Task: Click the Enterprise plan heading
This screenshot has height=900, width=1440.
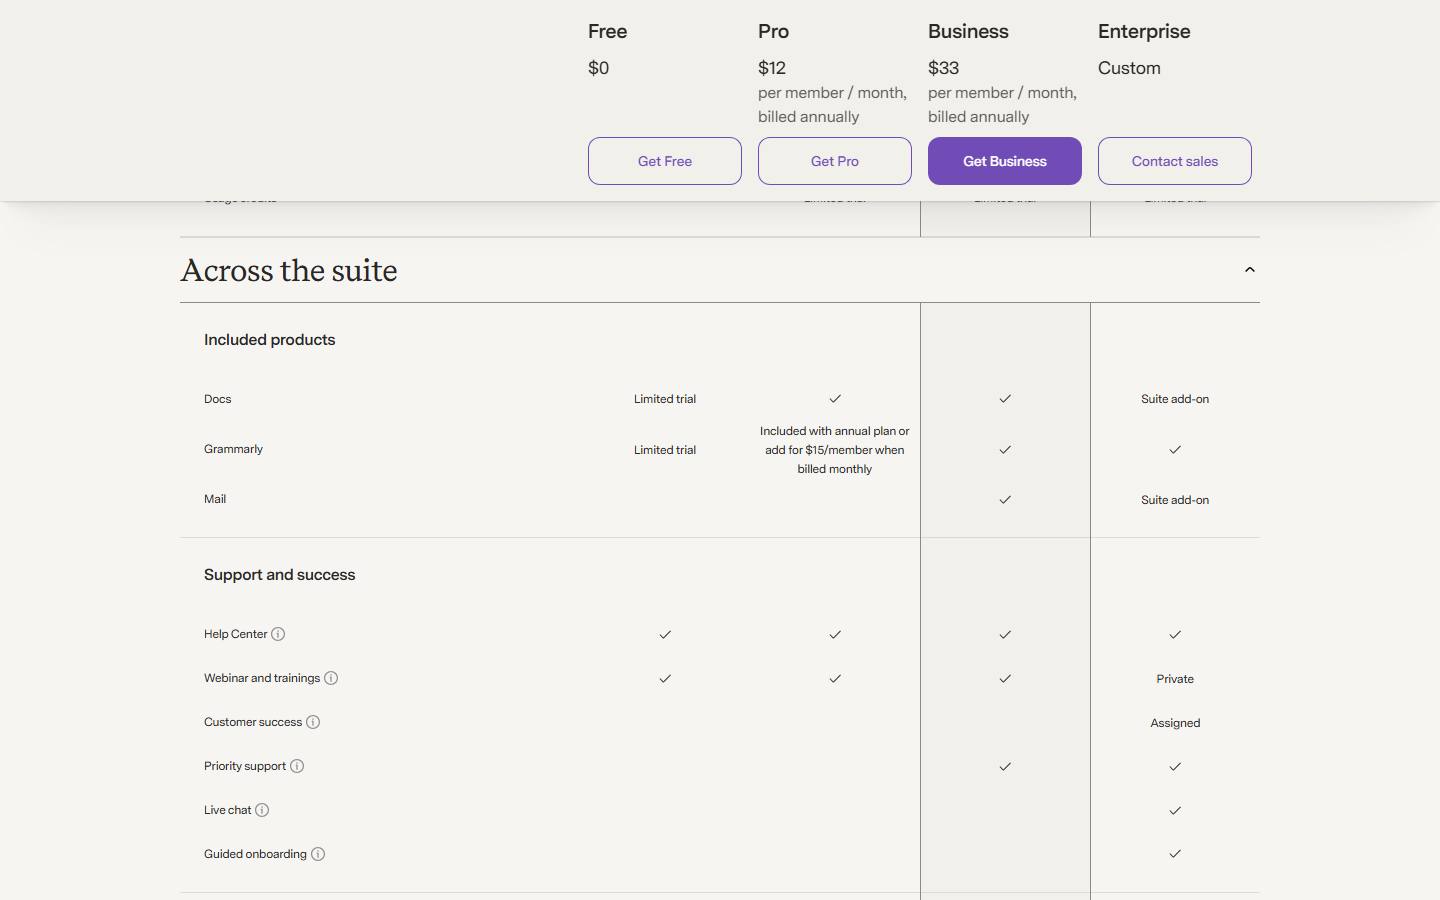Action: pos(1144,31)
